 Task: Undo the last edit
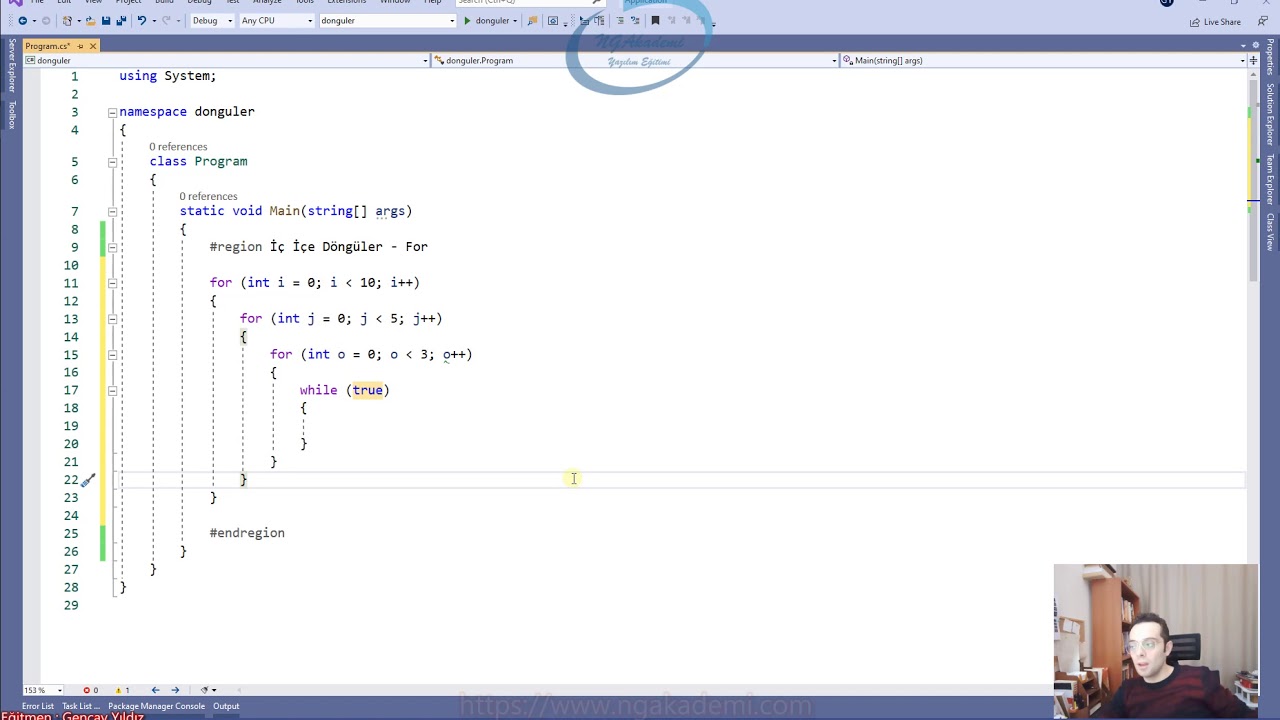coord(141,21)
